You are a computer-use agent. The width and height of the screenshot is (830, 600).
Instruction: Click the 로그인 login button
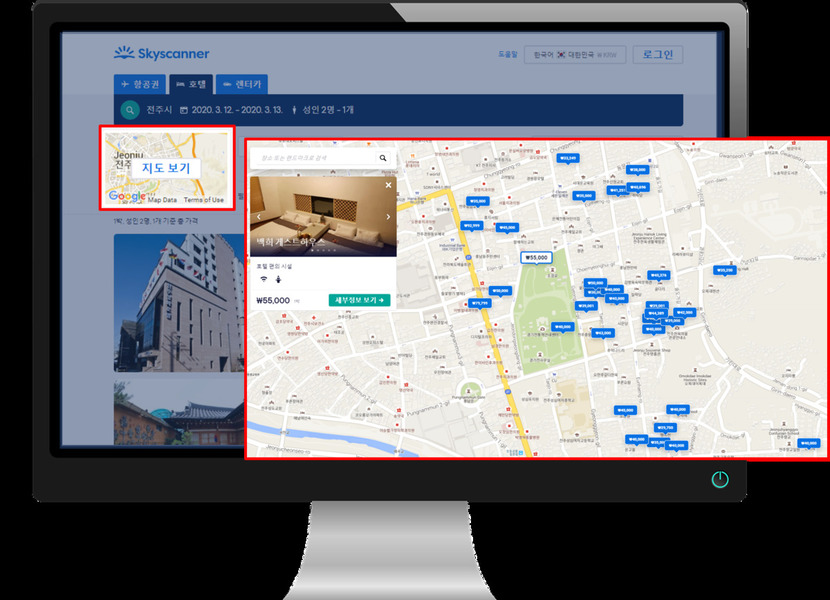click(x=657, y=55)
